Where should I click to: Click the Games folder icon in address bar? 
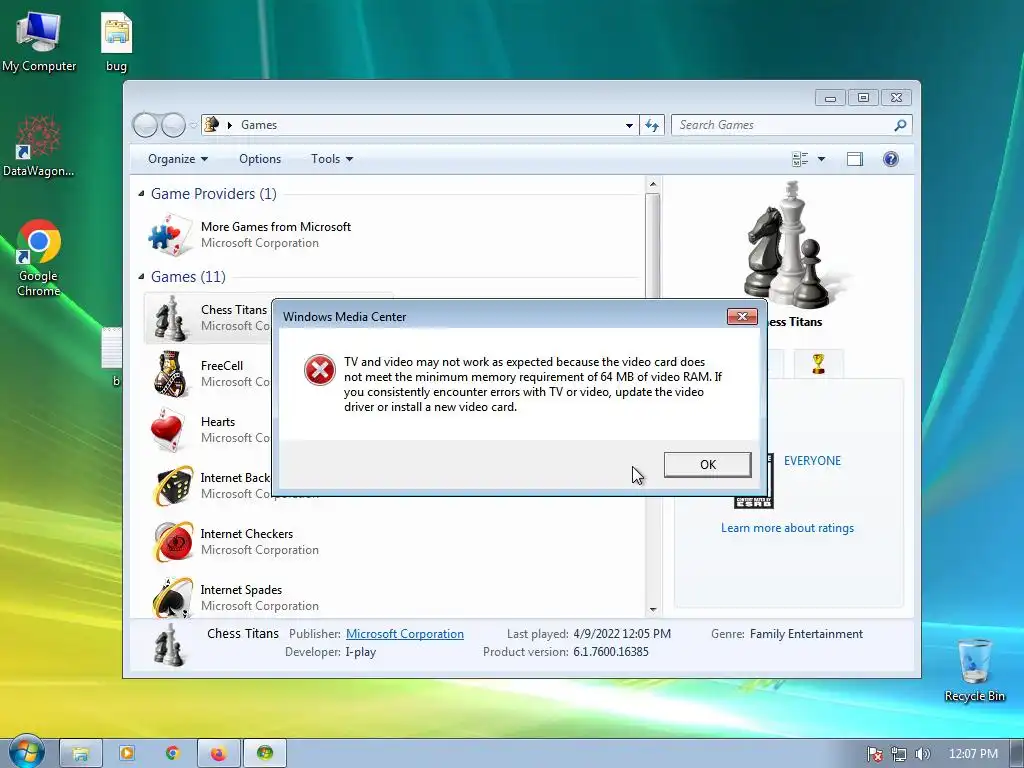point(211,124)
